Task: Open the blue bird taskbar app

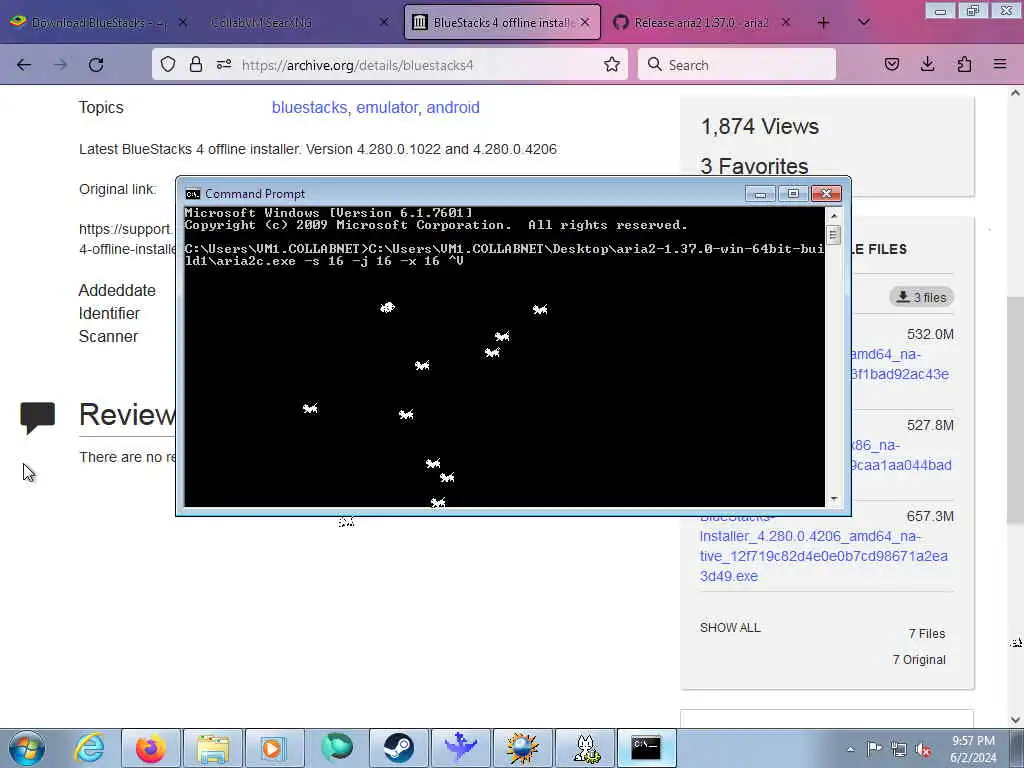Action: 460,748
